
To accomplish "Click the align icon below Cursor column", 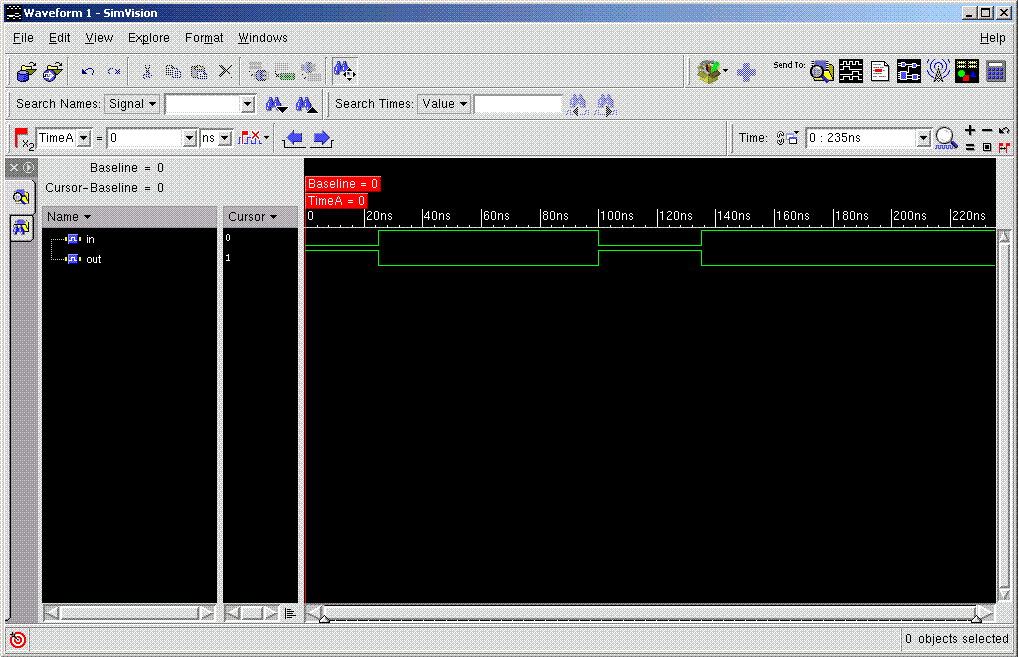I will [x=290, y=613].
